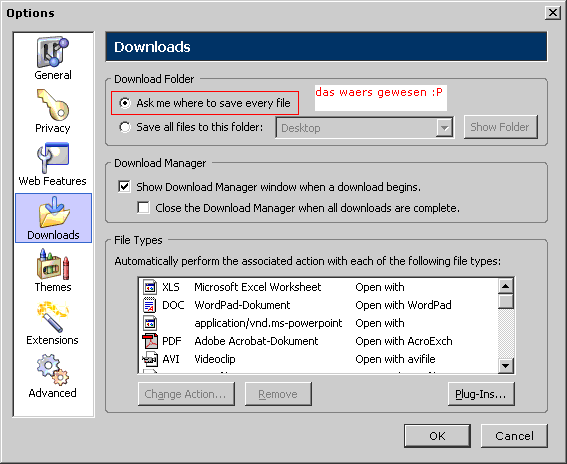
Task: Select 'Microsoft Excel Worksheet' row text
Action: coord(257,287)
